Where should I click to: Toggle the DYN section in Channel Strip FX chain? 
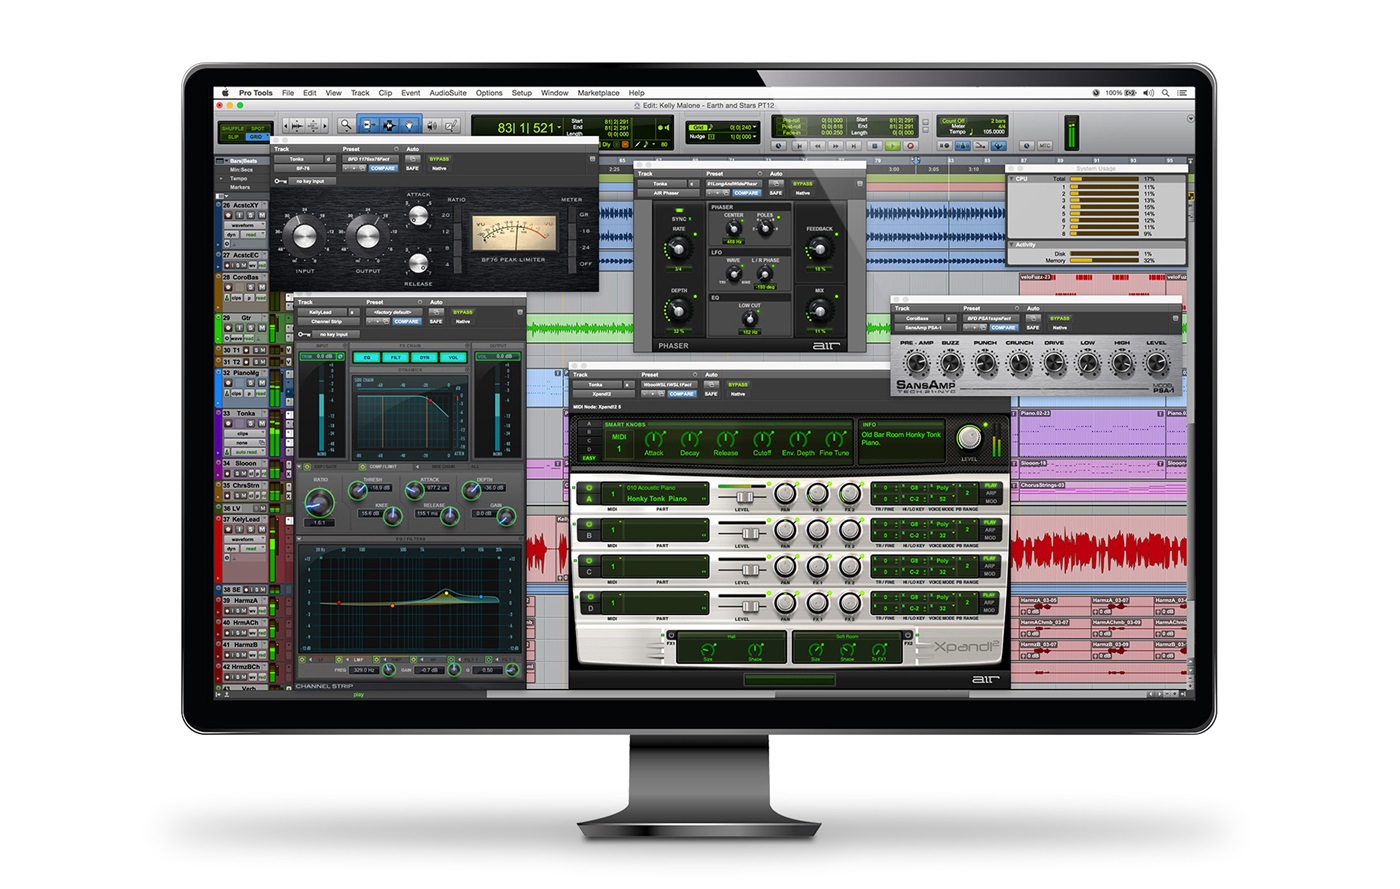[424, 357]
